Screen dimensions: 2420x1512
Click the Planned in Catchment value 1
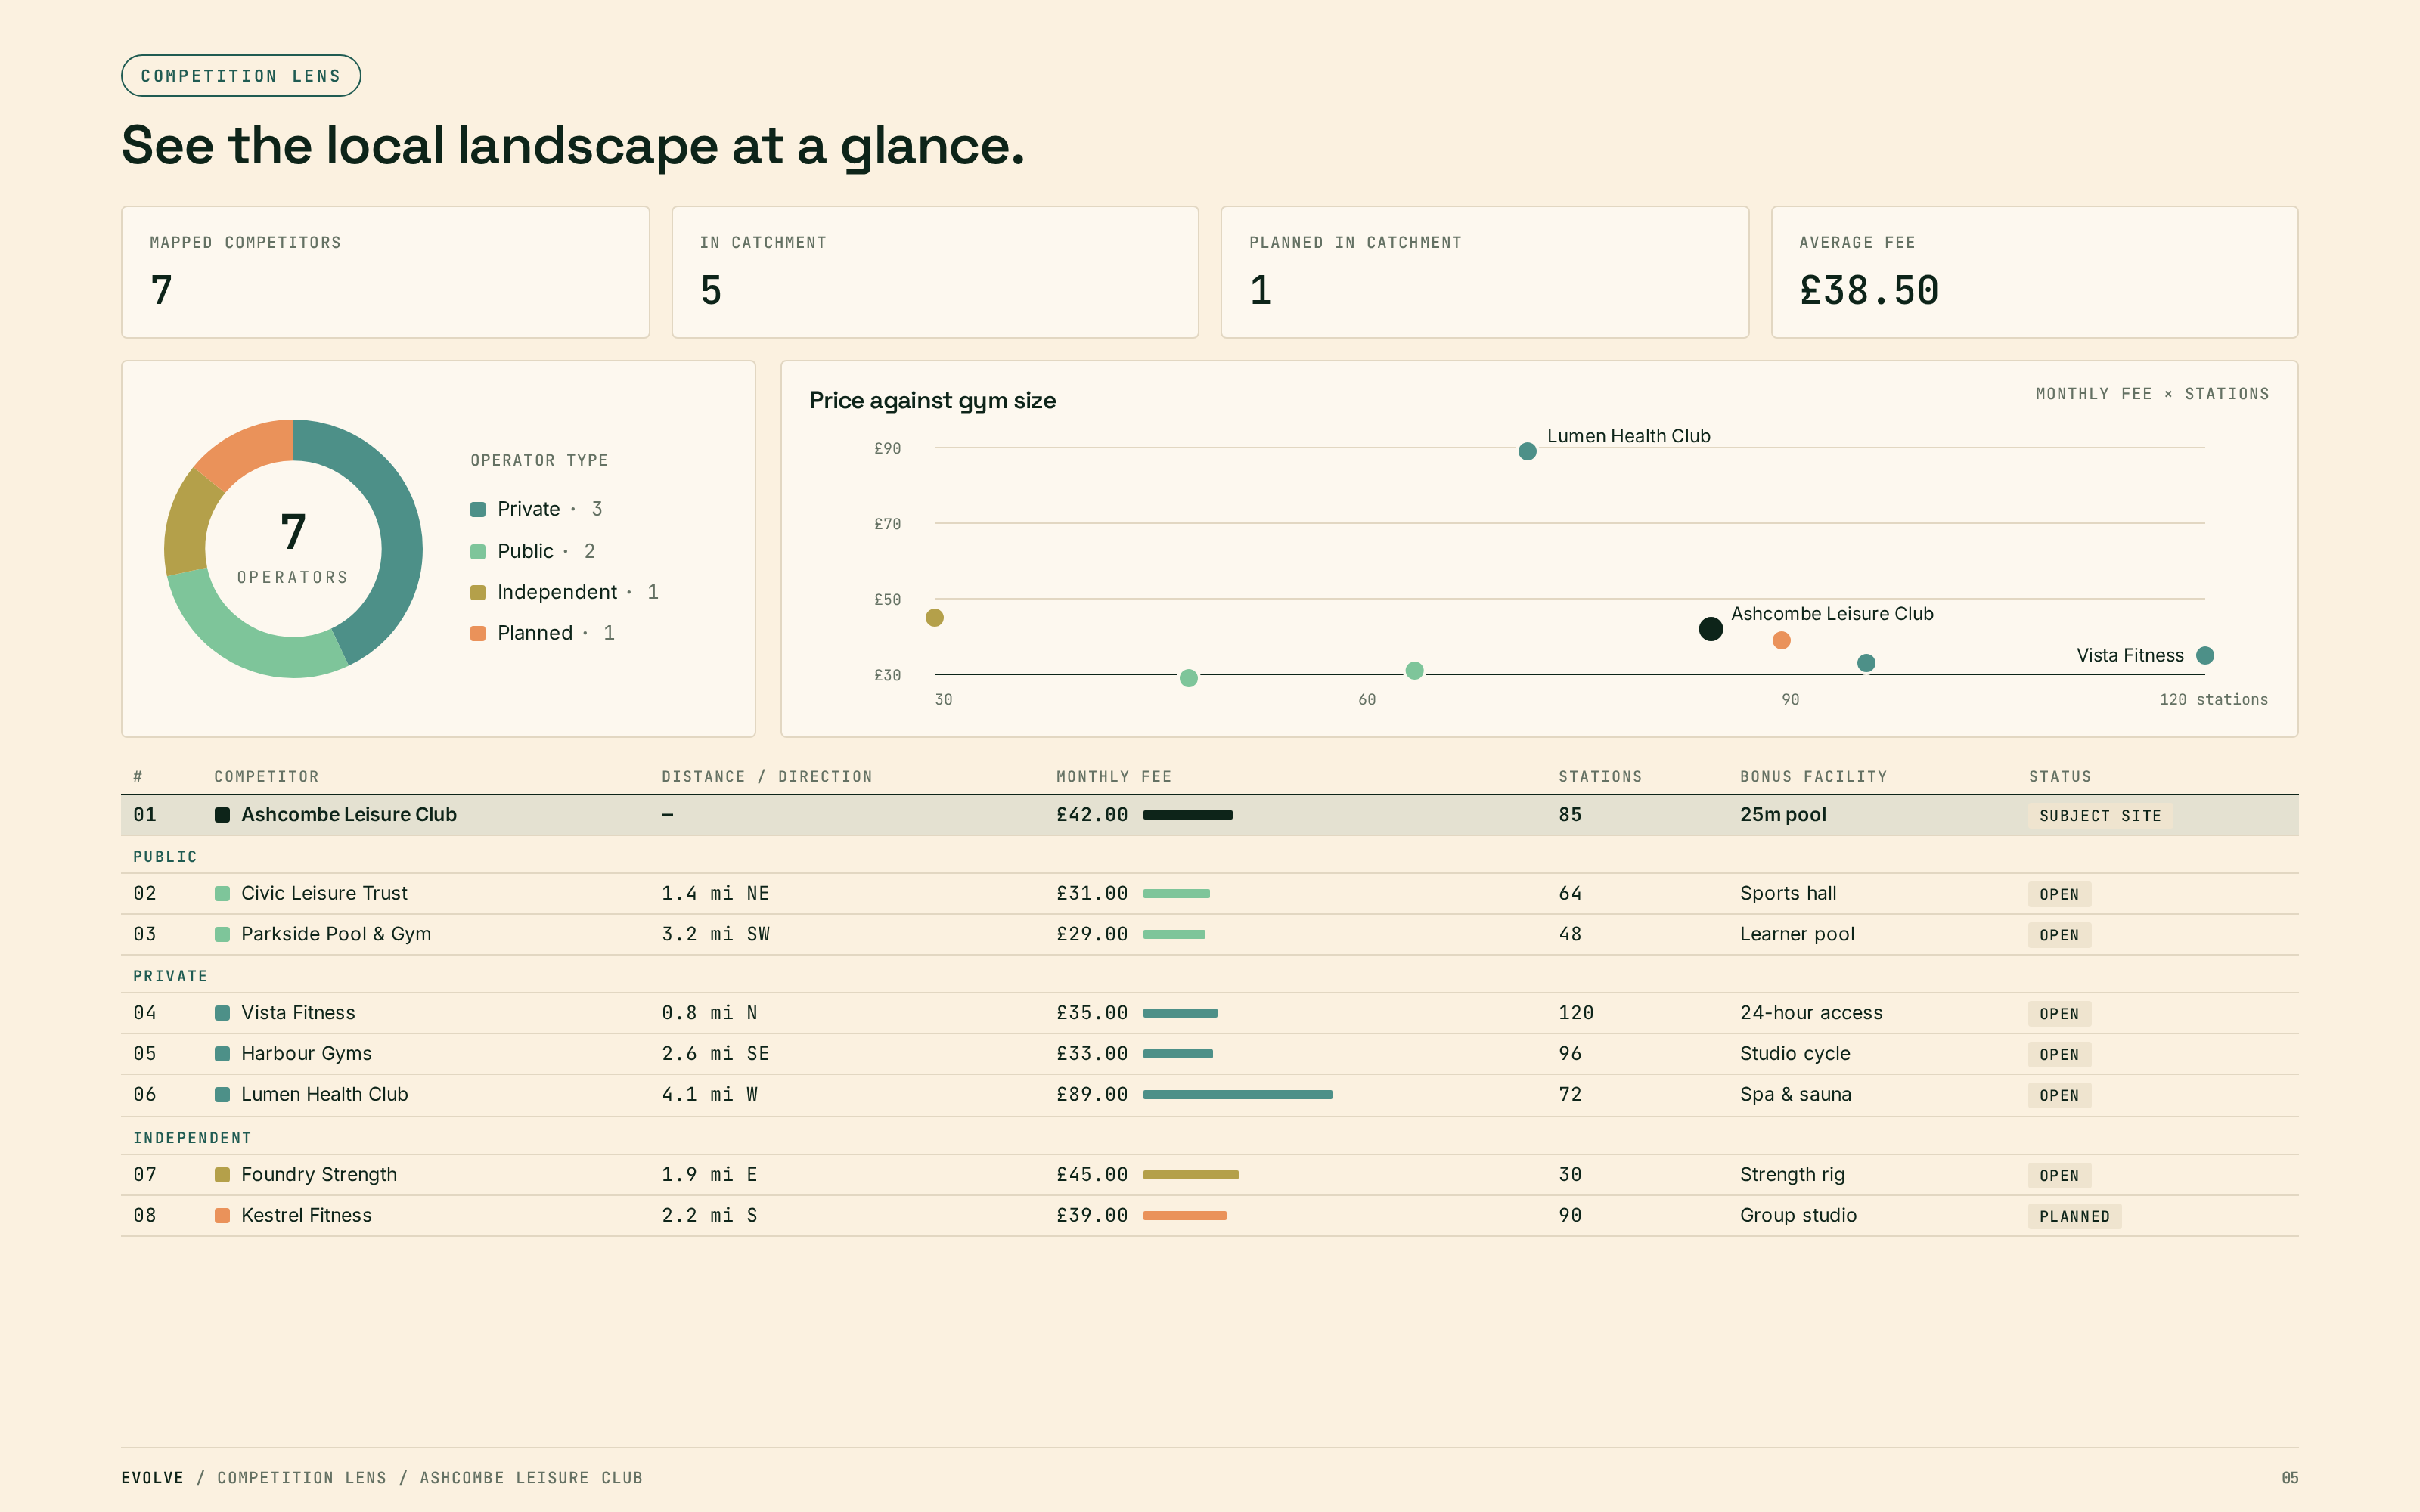point(1261,291)
